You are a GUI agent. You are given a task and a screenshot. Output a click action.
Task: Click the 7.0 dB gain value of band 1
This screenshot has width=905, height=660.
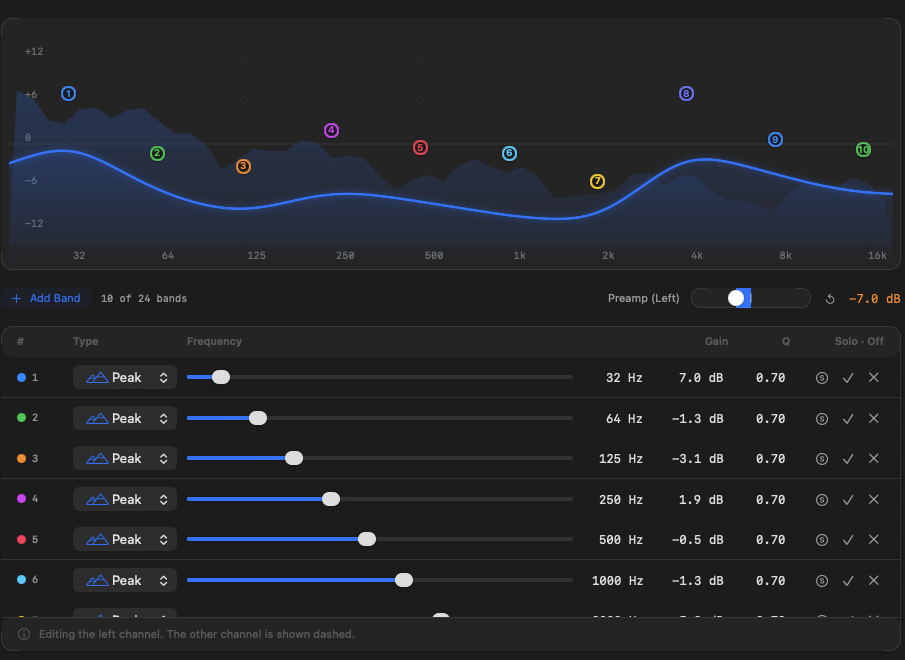pos(701,378)
